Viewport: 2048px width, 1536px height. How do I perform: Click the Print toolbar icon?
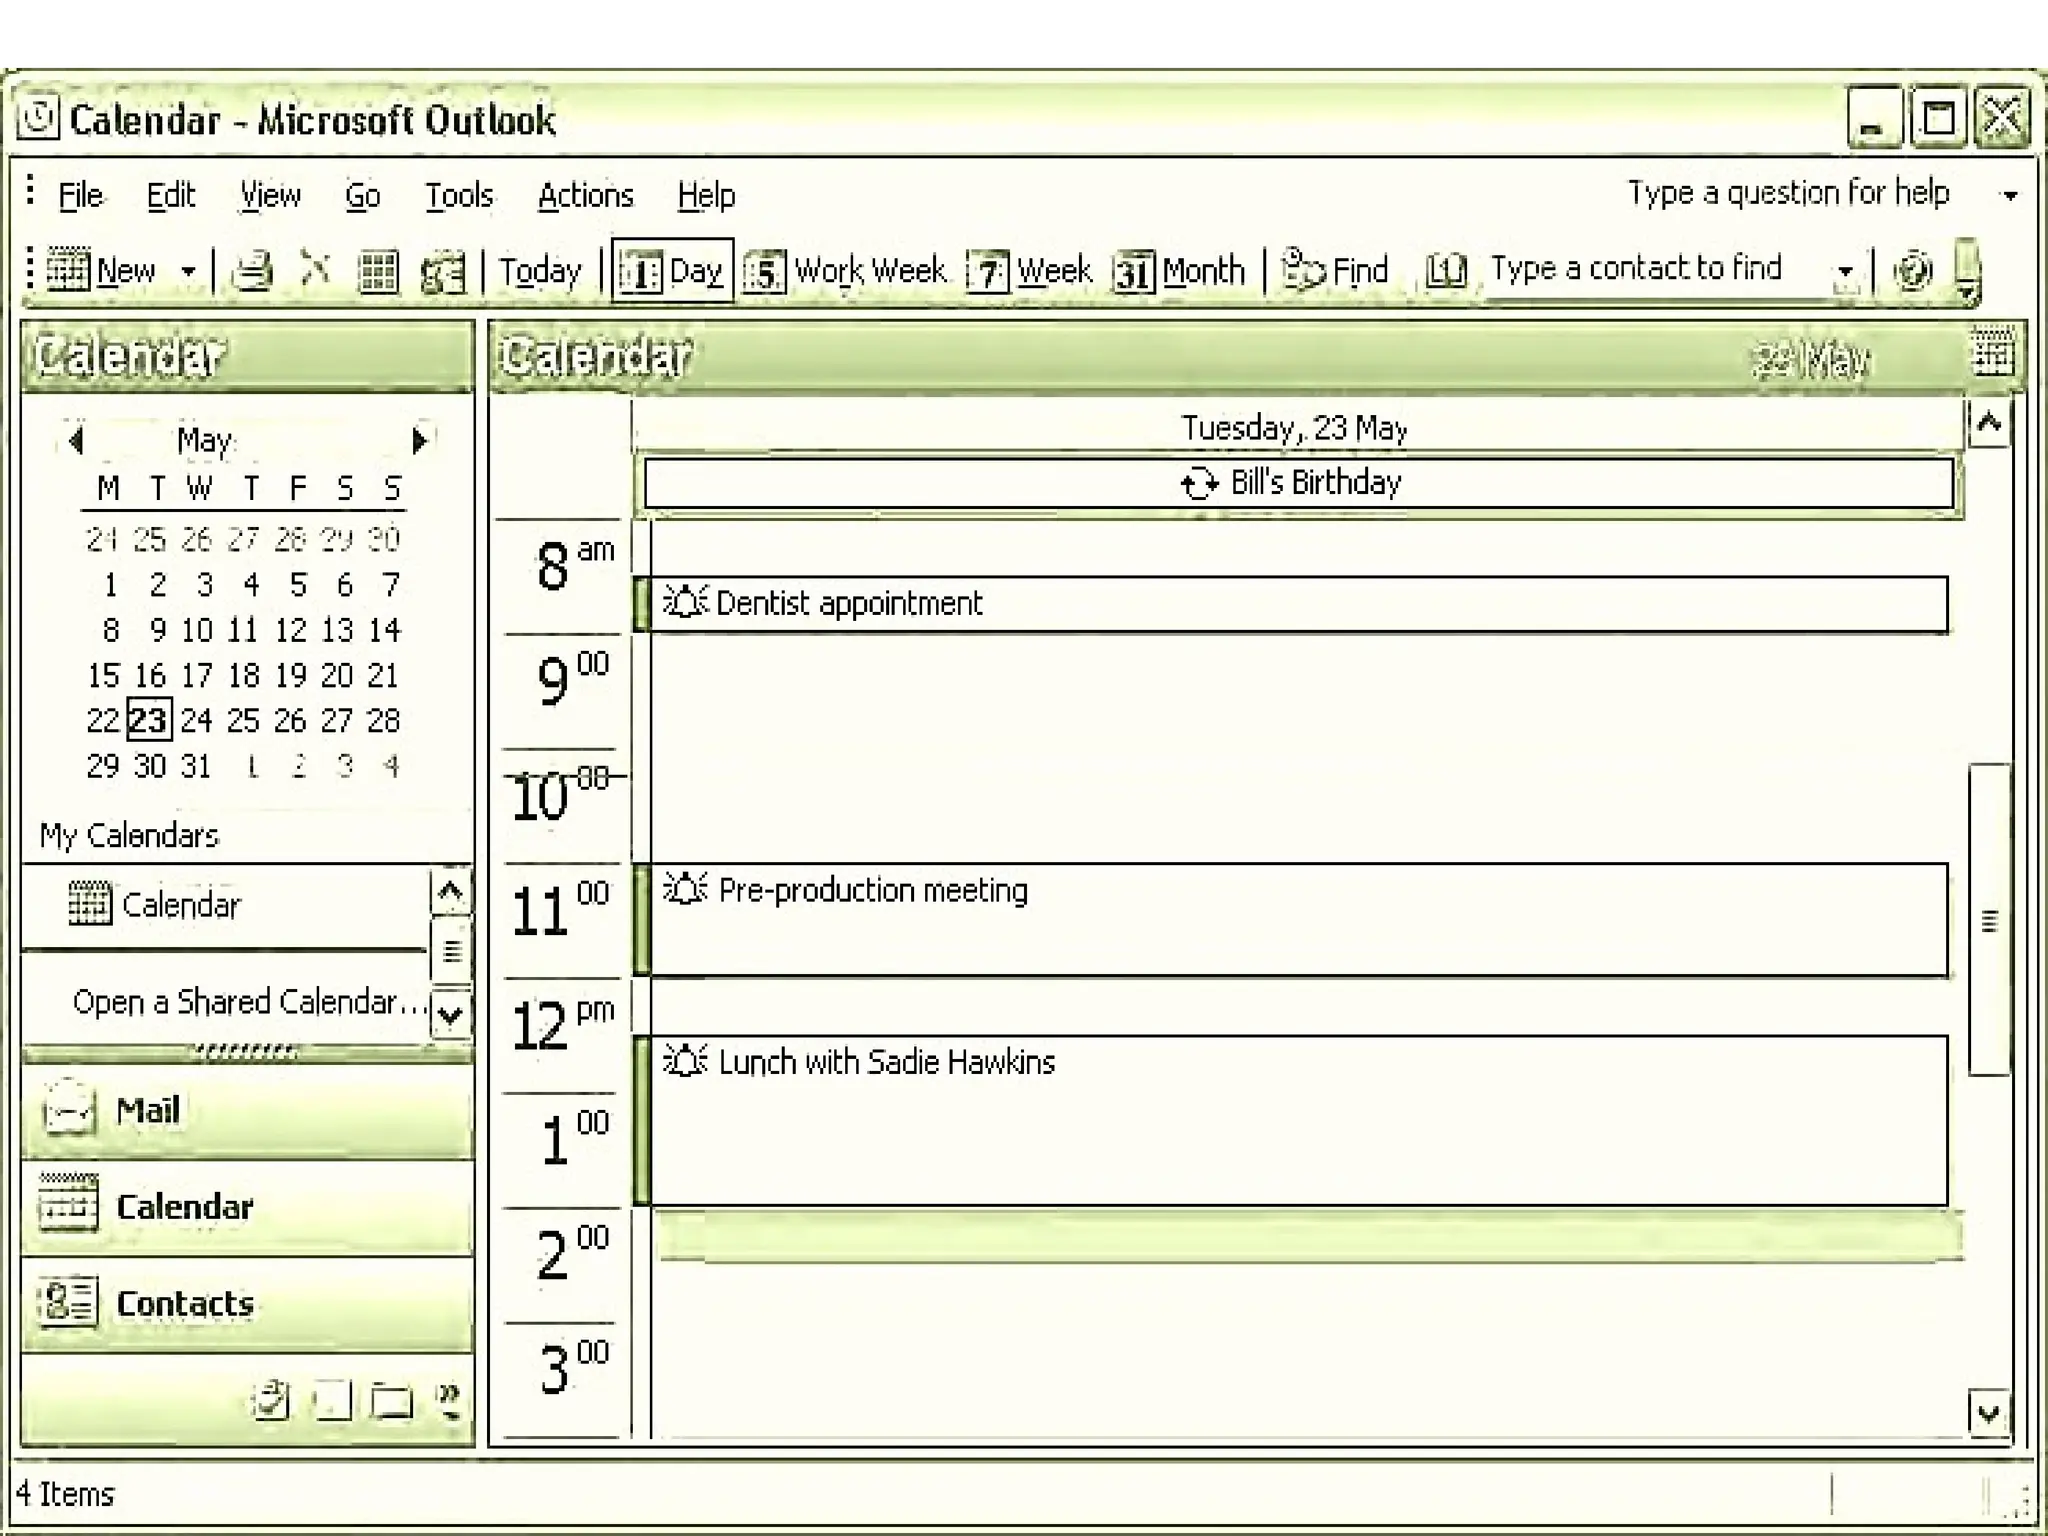click(x=252, y=271)
